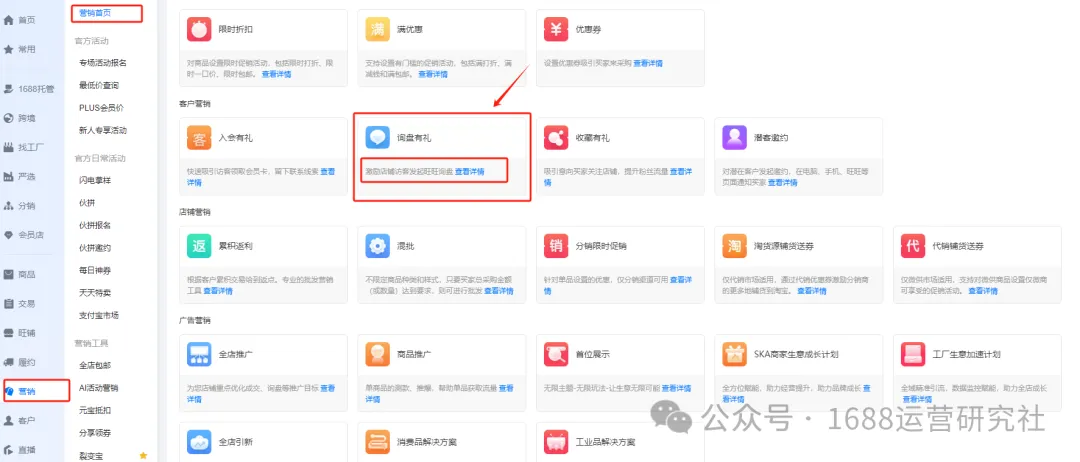This screenshot has height=462, width=1080.
Task: Select 闪电拿样 submenu item
Action: click(95, 180)
